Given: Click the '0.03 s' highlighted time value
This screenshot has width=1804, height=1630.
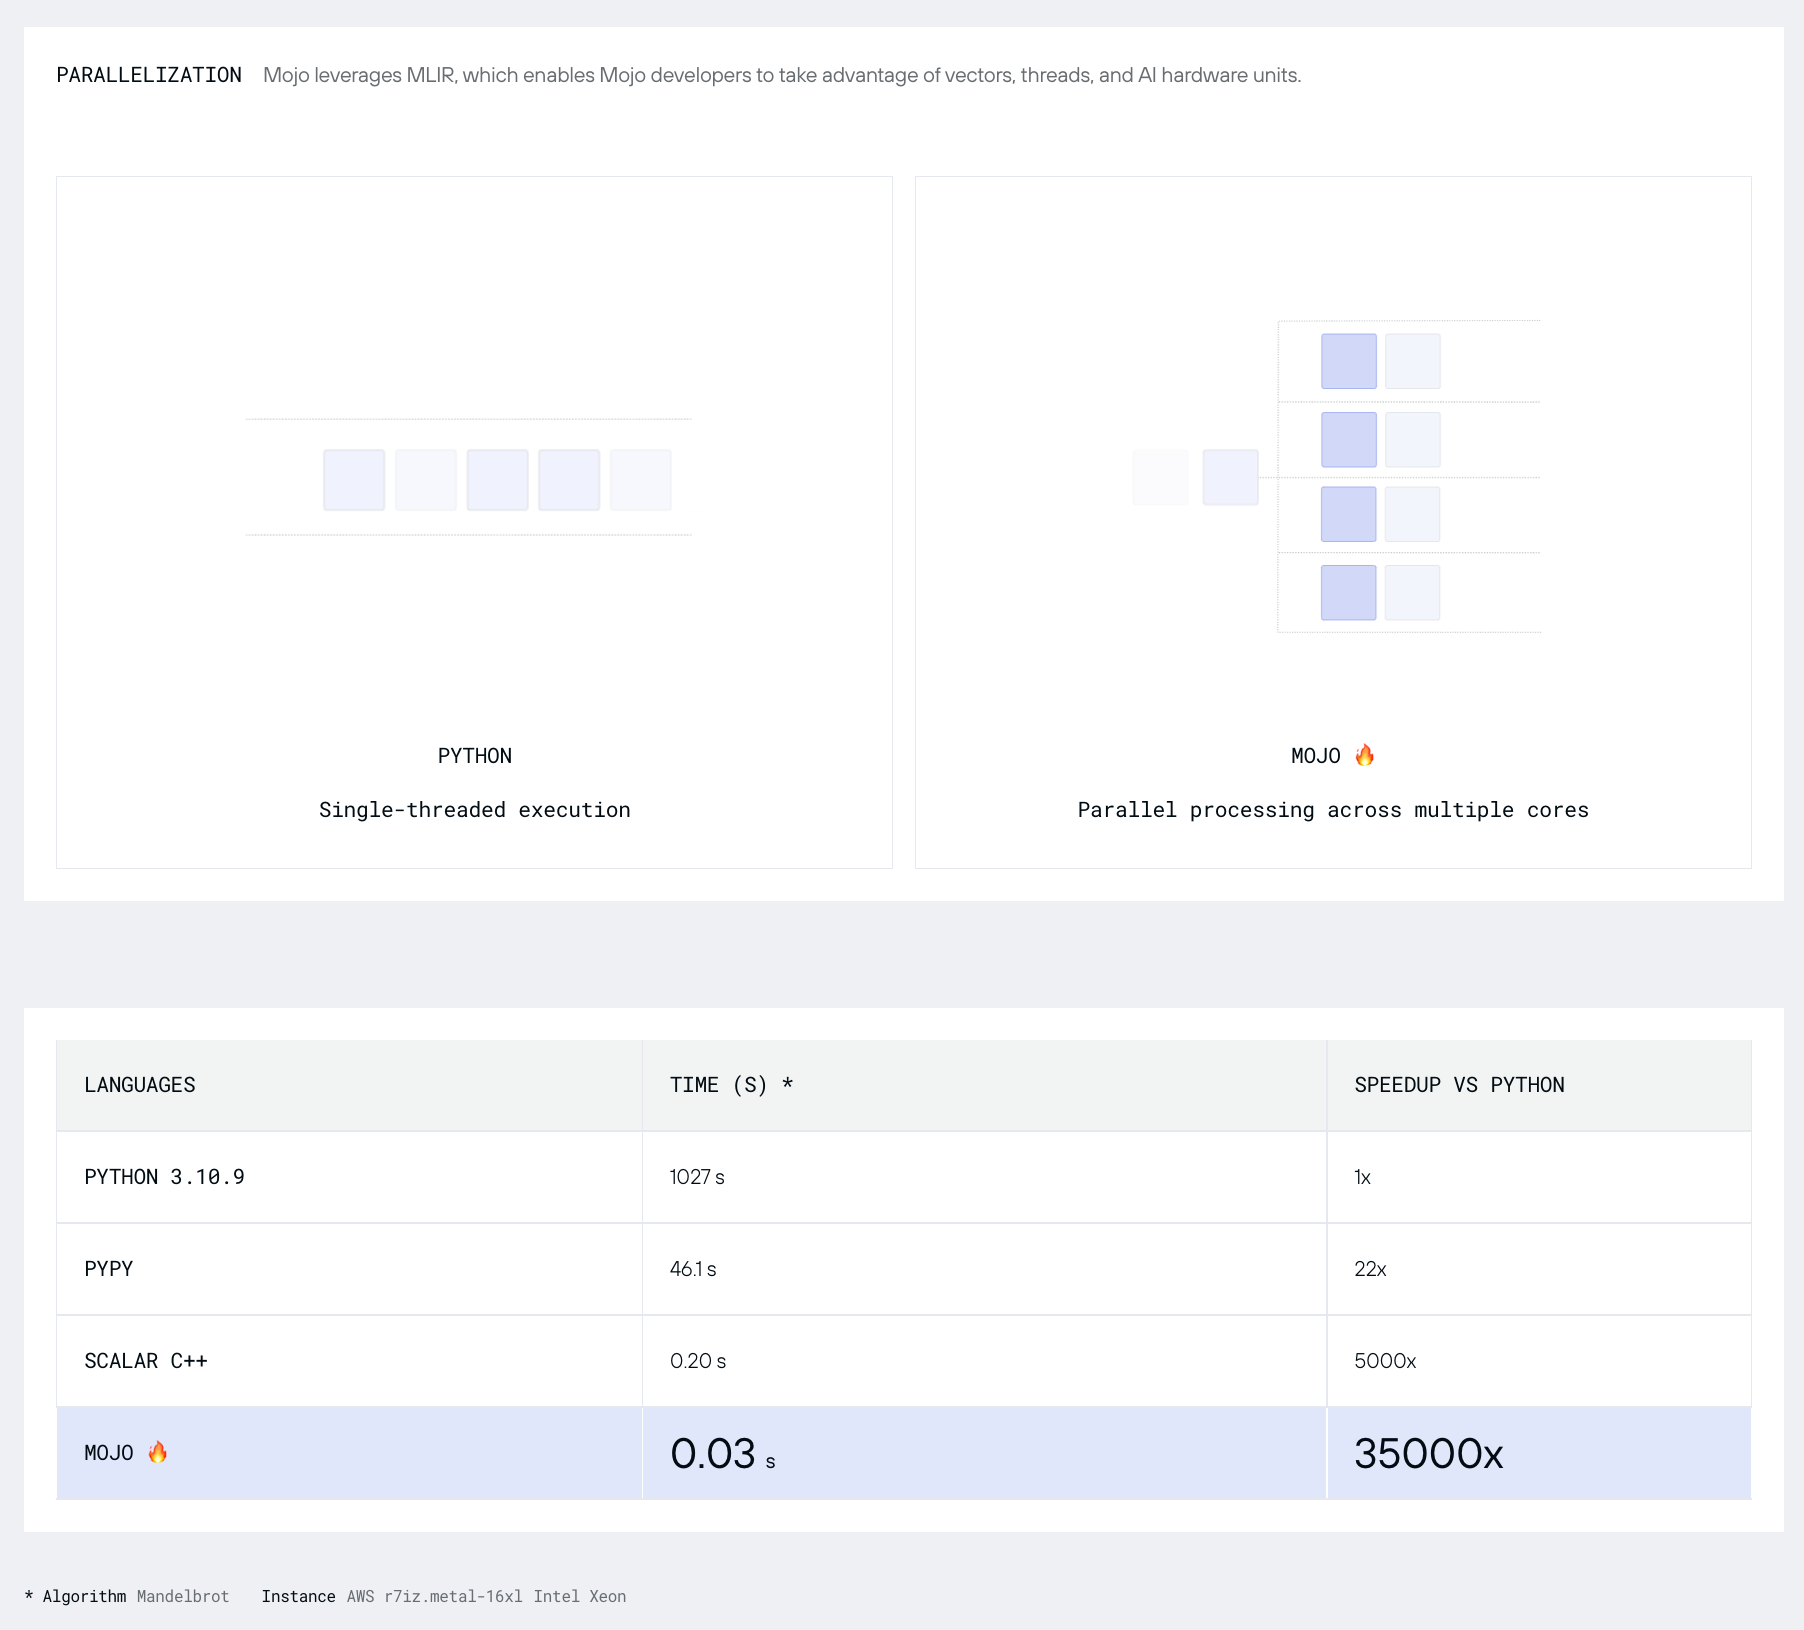Looking at the screenshot, I should (x=723, y=1454).
